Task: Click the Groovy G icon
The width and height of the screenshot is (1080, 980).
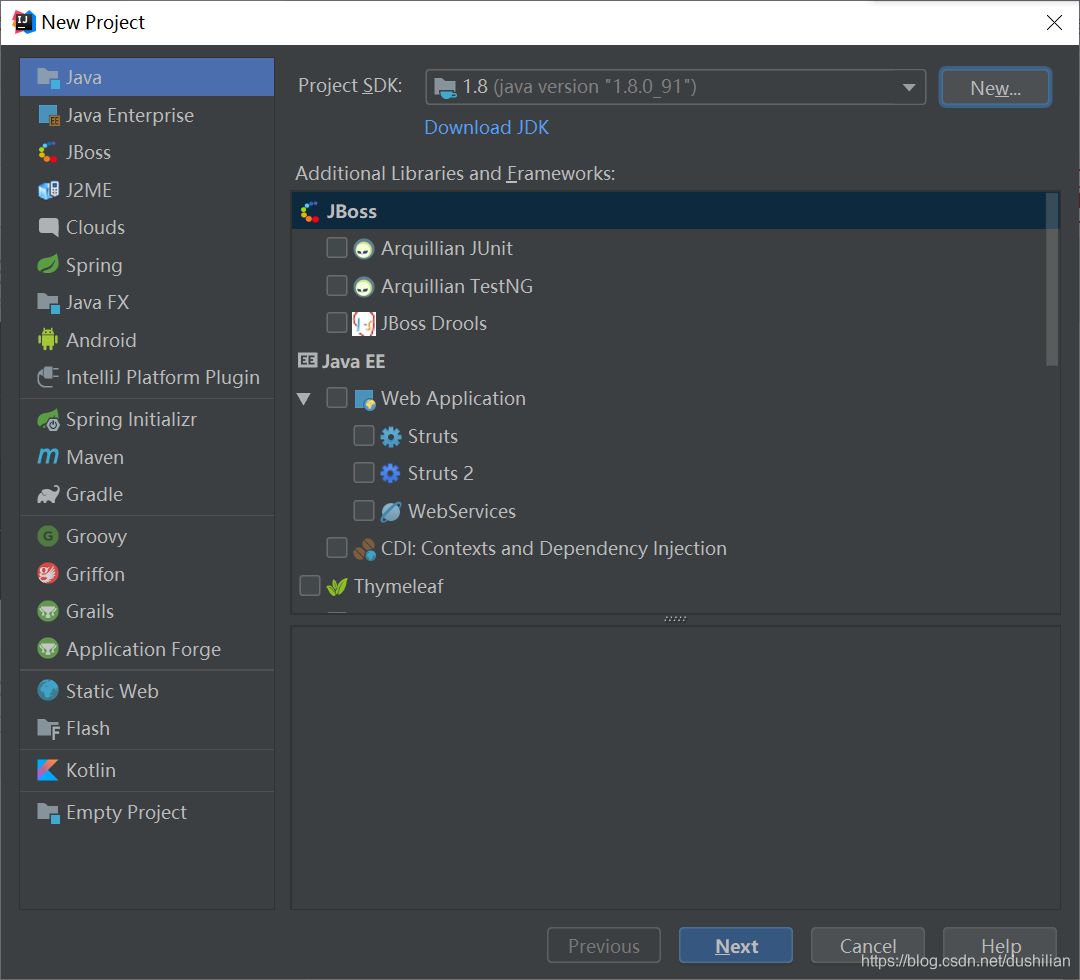Action: 48,536
